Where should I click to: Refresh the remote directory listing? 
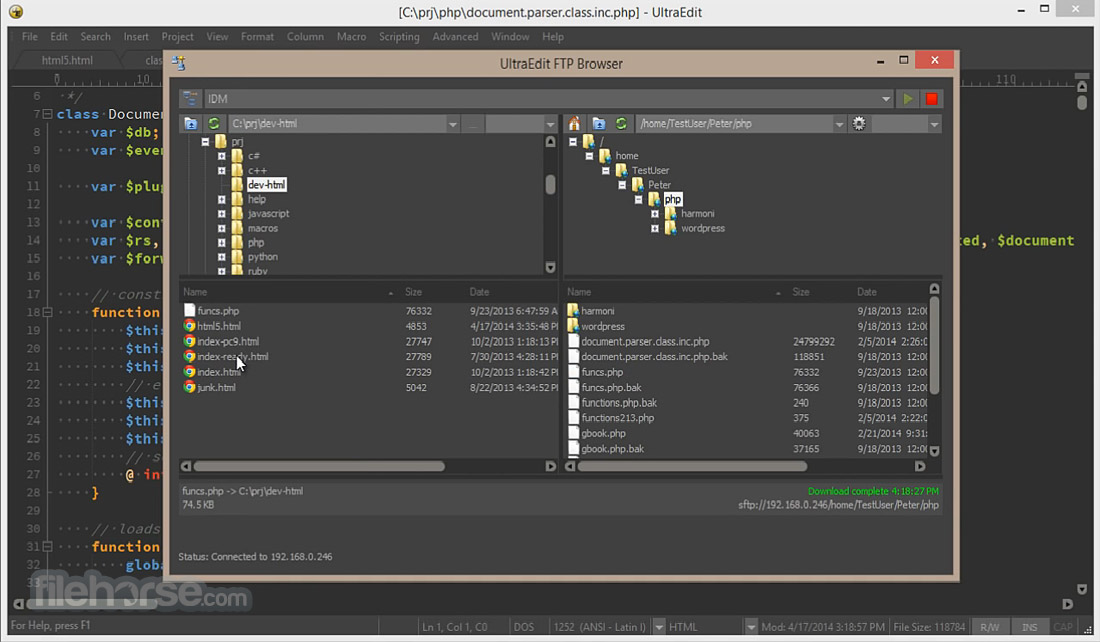(621, 123)
